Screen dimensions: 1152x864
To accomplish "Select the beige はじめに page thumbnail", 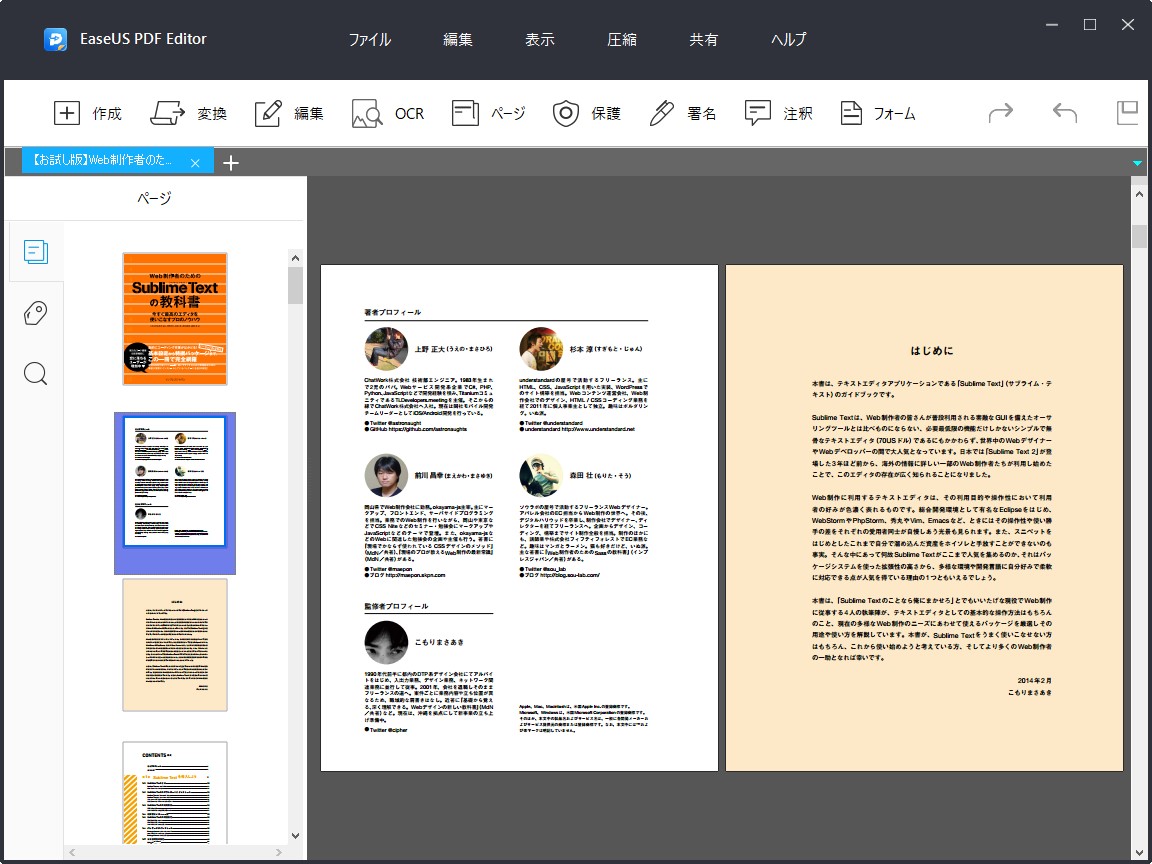I will [175, 645].
